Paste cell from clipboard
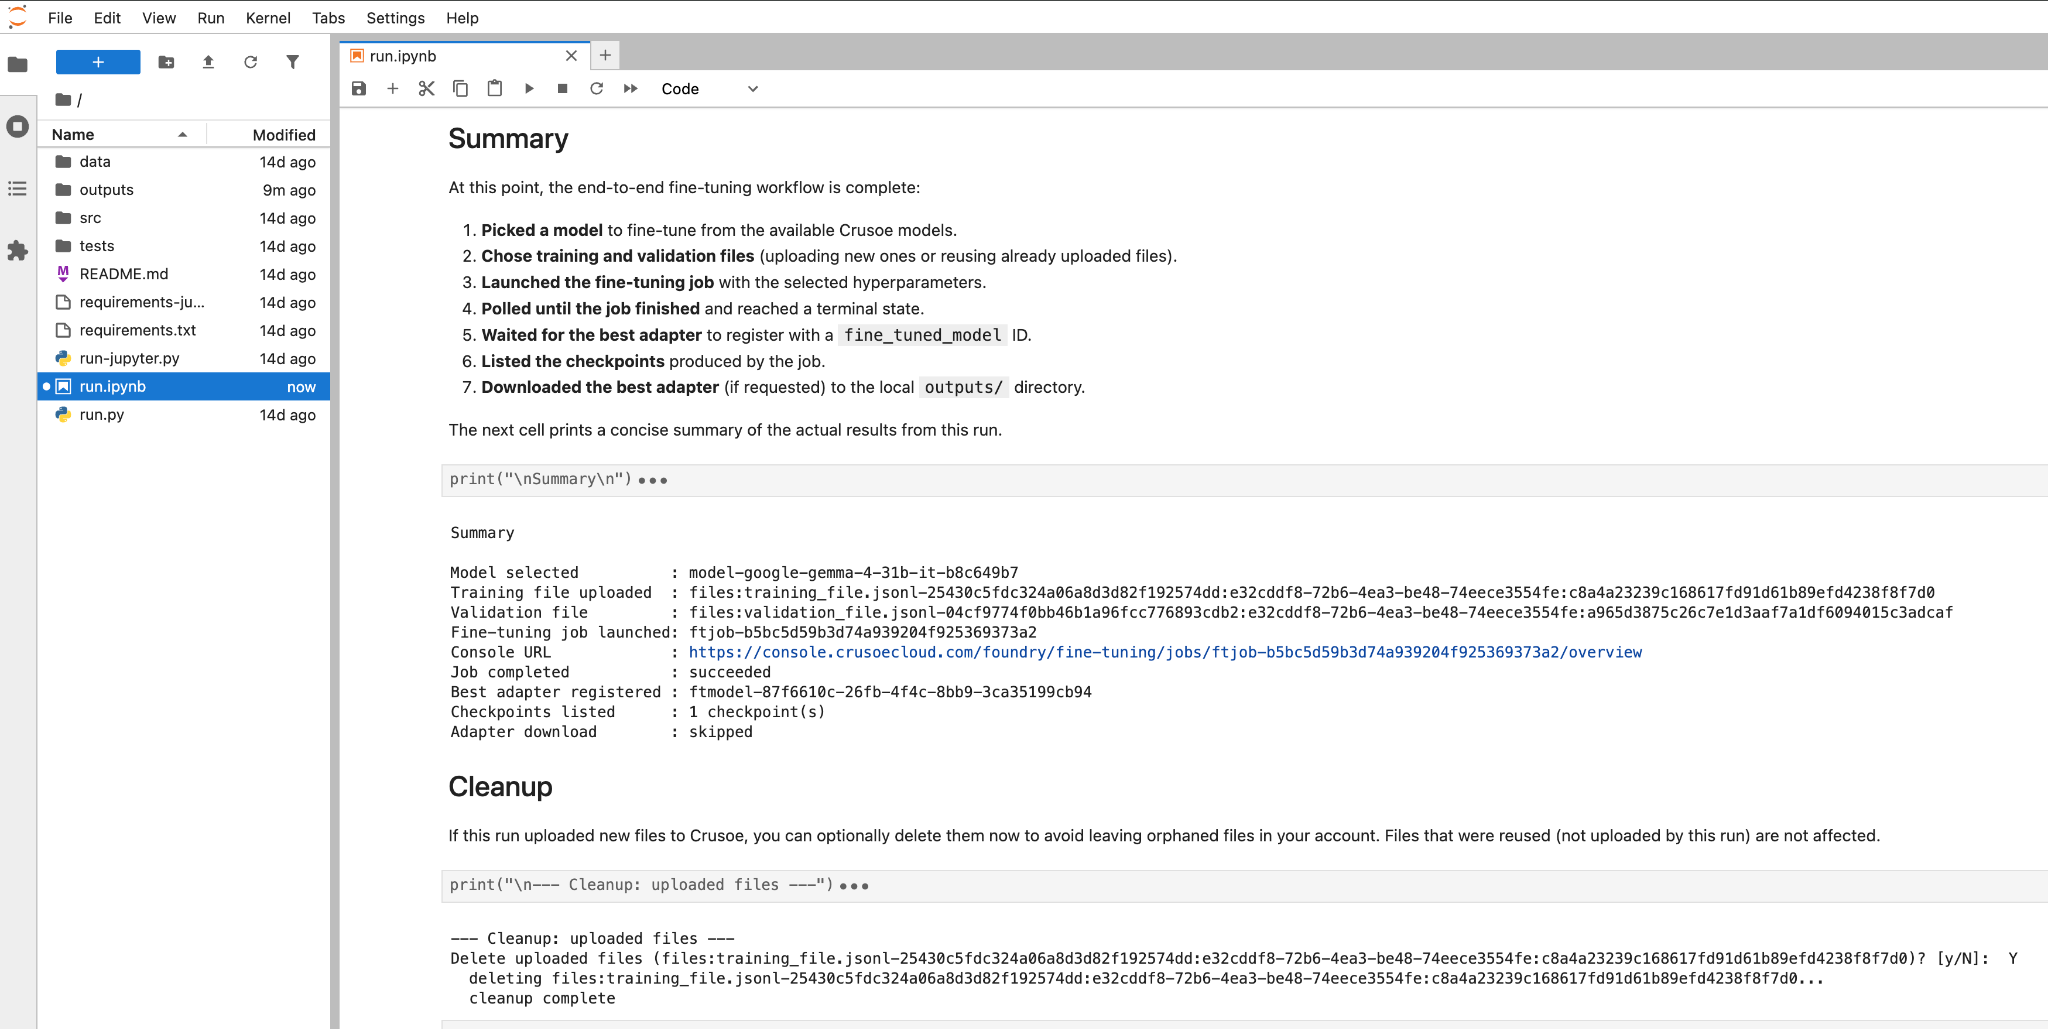The width and height of the screenshot is (2048, 1029). point(495,89)
